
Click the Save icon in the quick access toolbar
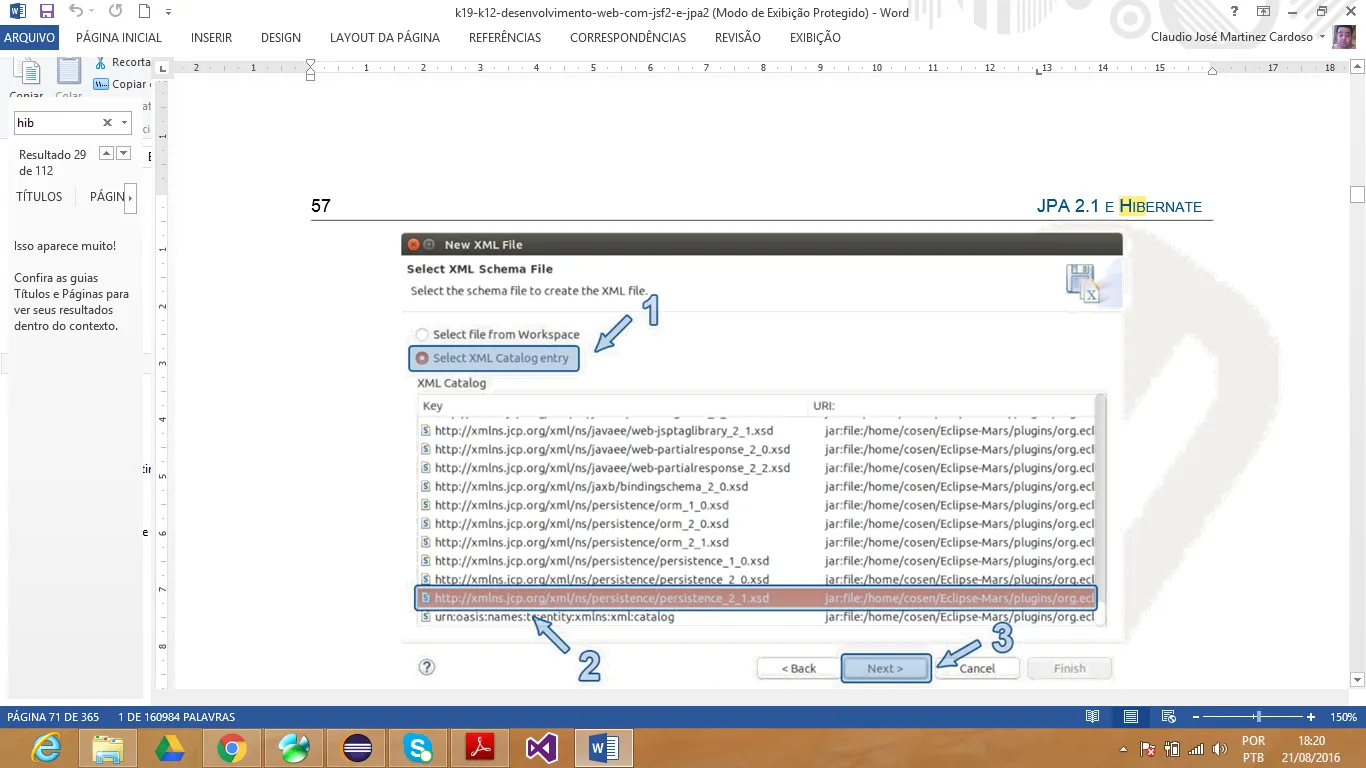click(47, 12)
